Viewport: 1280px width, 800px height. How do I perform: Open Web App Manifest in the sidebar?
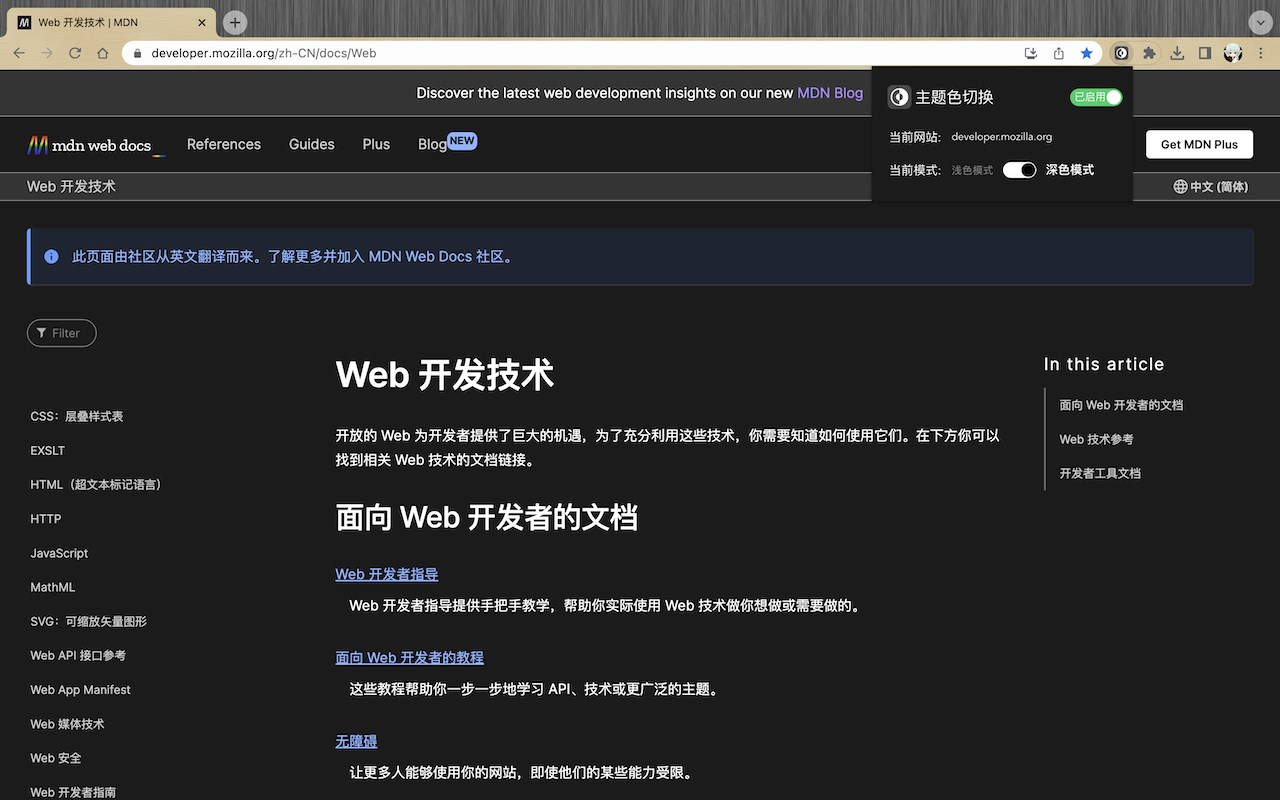click(80, 690)
